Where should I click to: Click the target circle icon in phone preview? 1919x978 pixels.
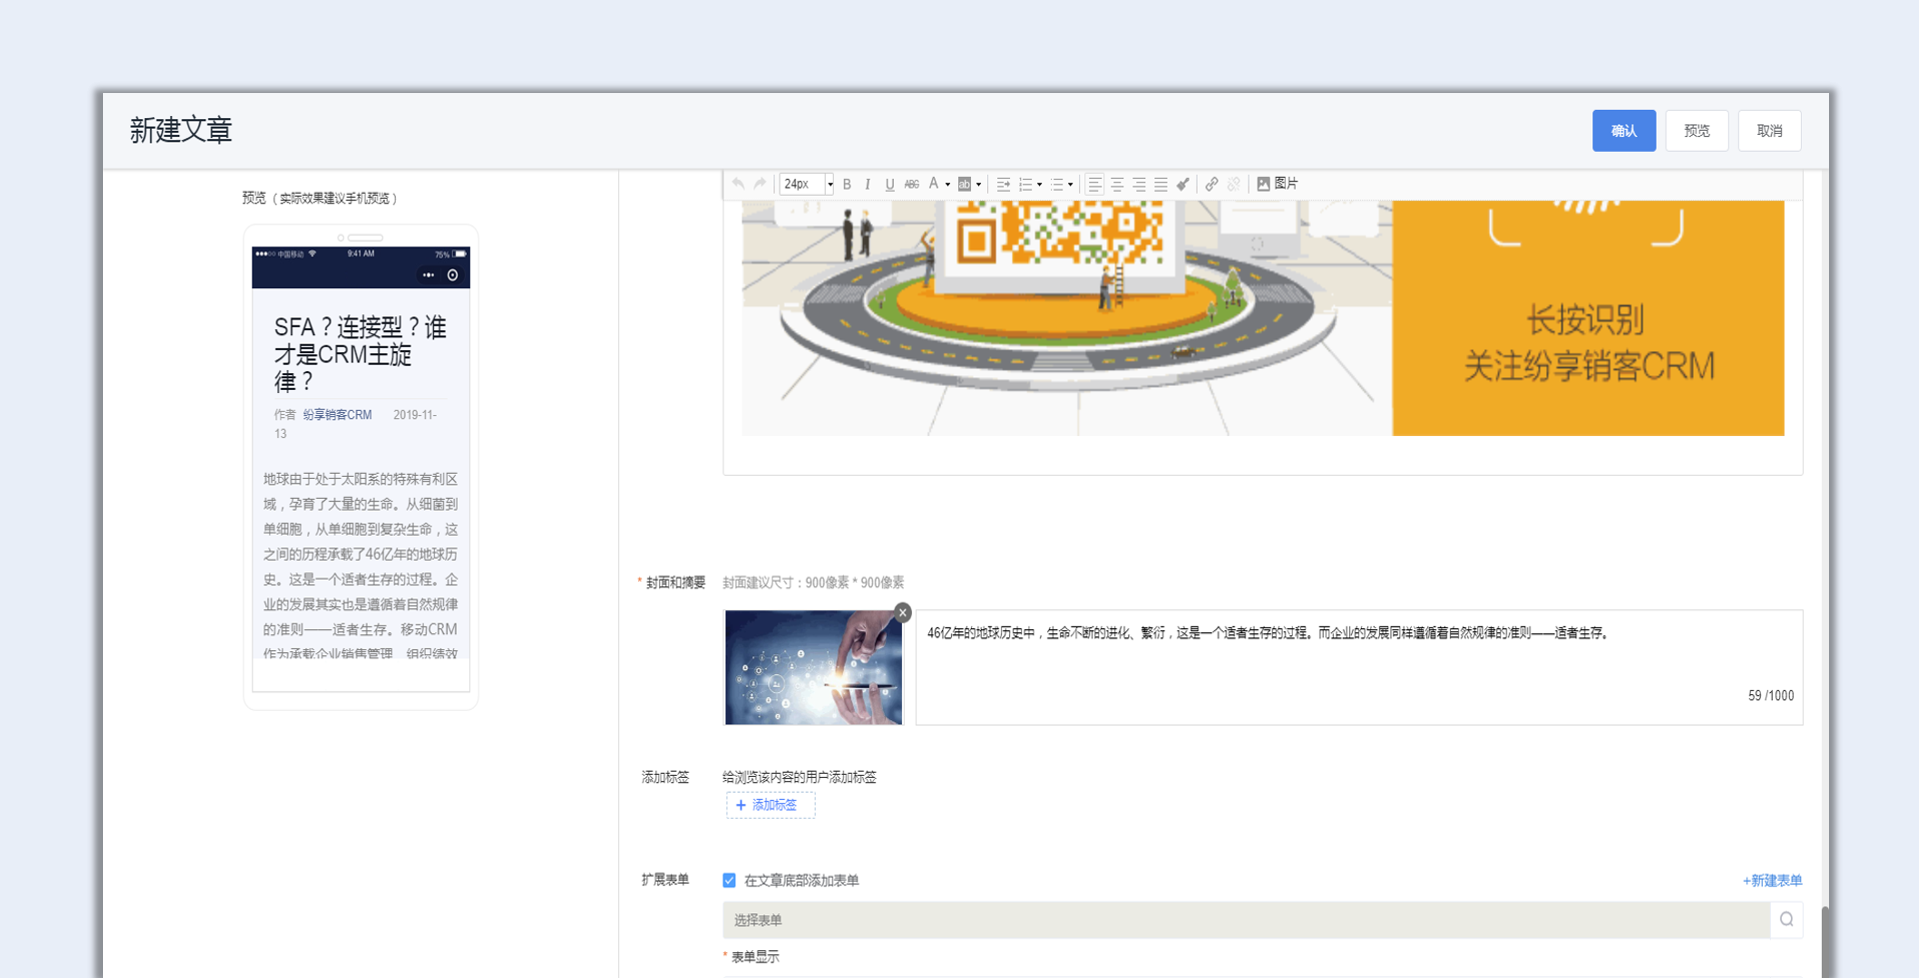click(x=453, y=275)
